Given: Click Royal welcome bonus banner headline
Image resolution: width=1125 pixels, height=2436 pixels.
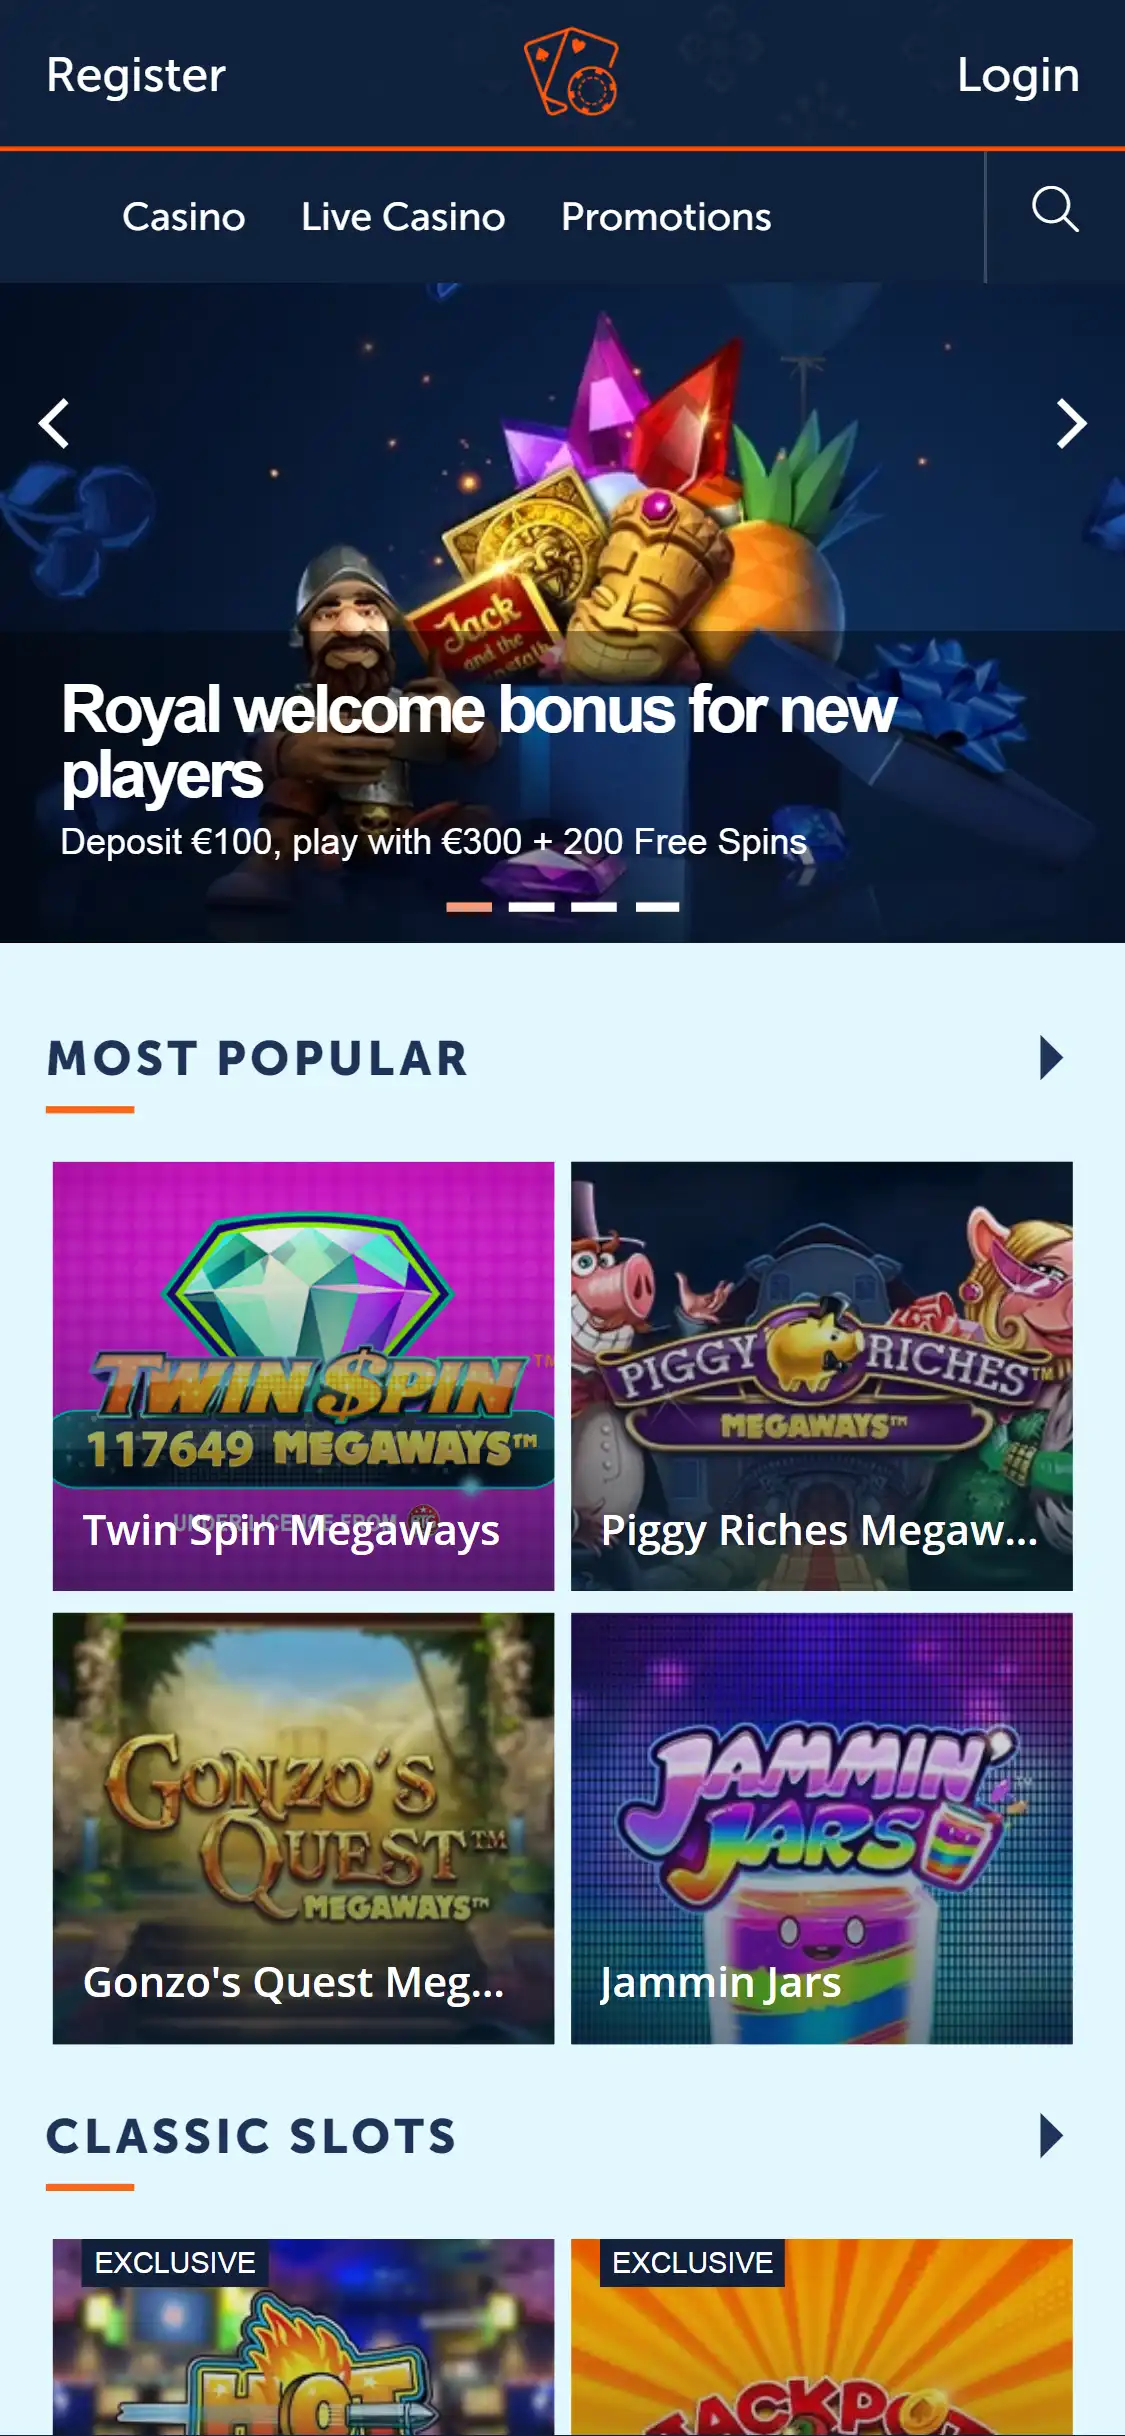Looking at the screenshot, I should (x=479, y=742).
